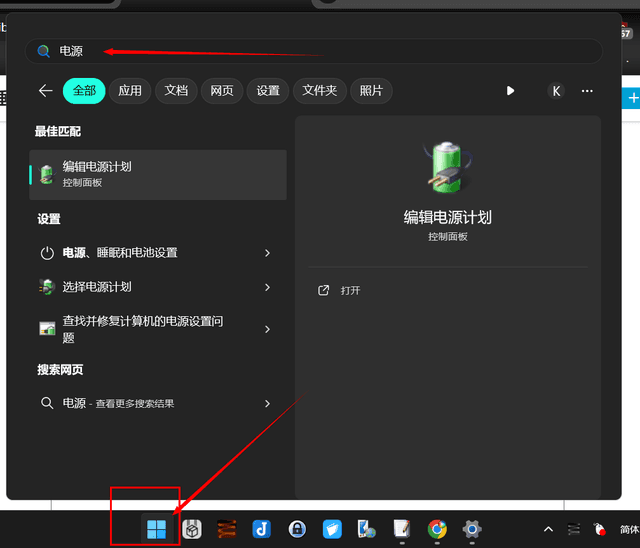Click the Windows Start button
The height and width of the screenshot is (548, 640).
157,529
